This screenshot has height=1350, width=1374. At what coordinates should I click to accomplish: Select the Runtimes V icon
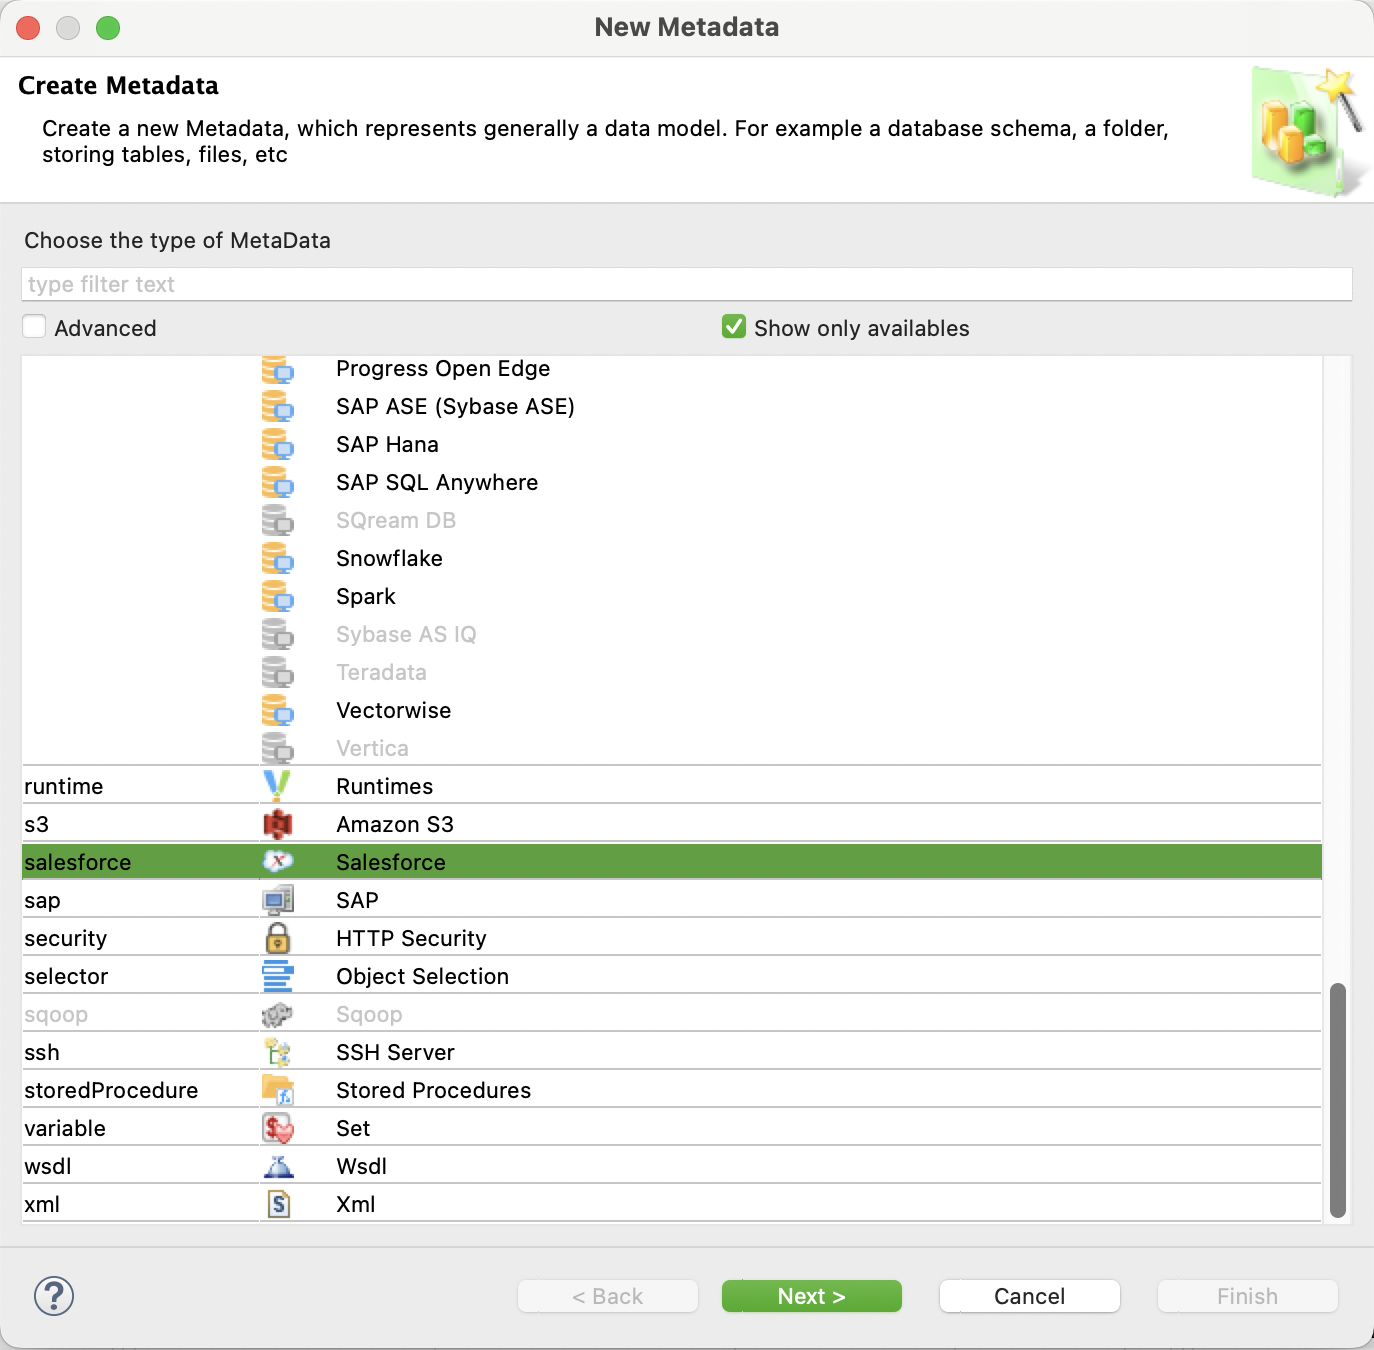(278, 785)
